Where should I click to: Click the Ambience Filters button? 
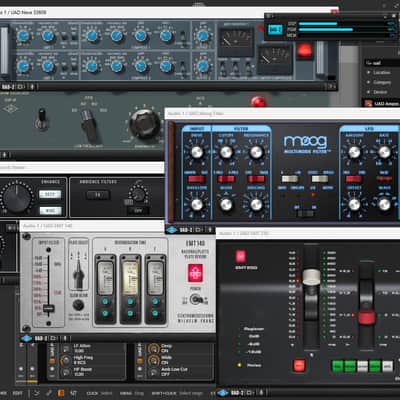point(97,195)
